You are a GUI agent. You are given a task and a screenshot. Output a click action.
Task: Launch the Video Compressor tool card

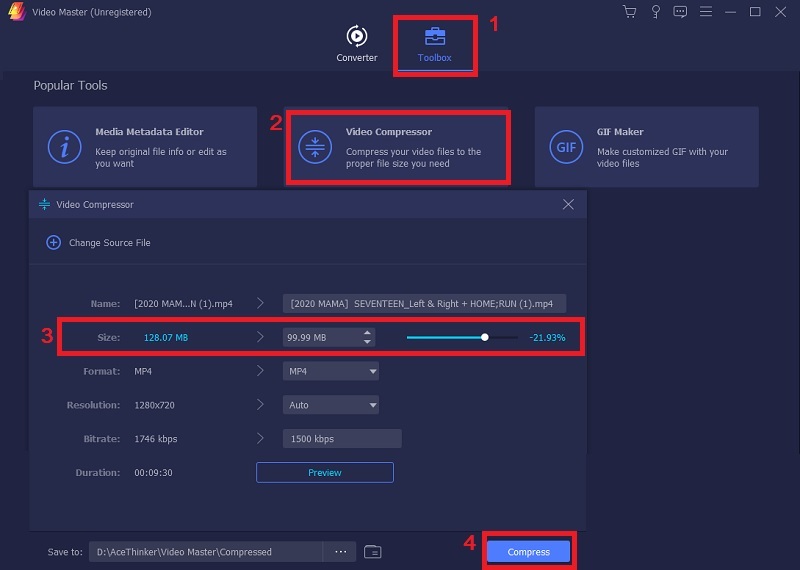pos(398,147)
